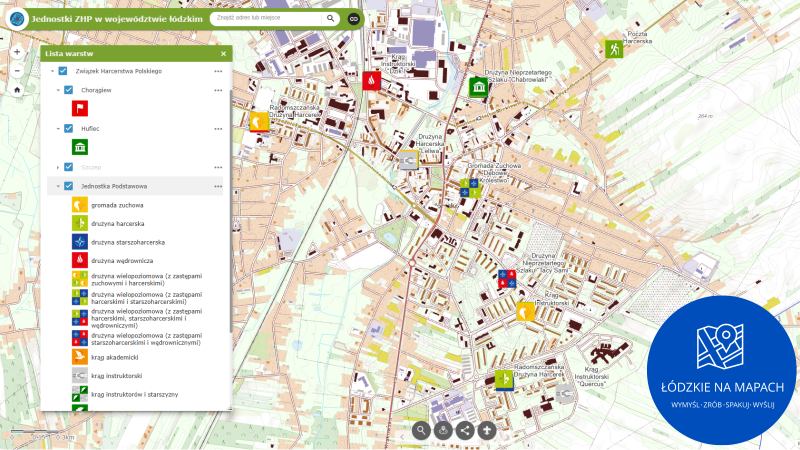Click the green Hufiec building marker on map
The width and height of the screenshot is (800, 450).
(478, 88)
